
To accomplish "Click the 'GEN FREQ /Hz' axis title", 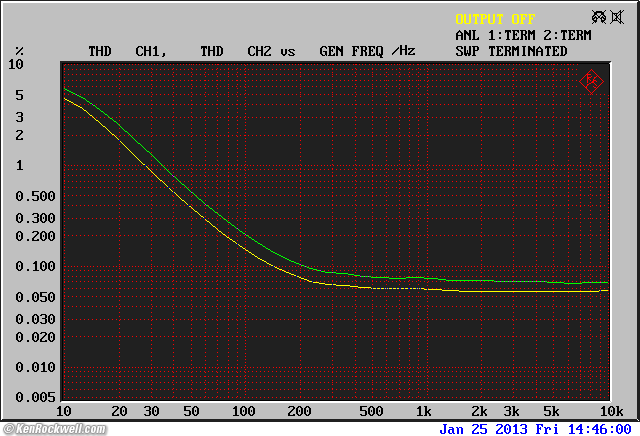I will 367,51.
